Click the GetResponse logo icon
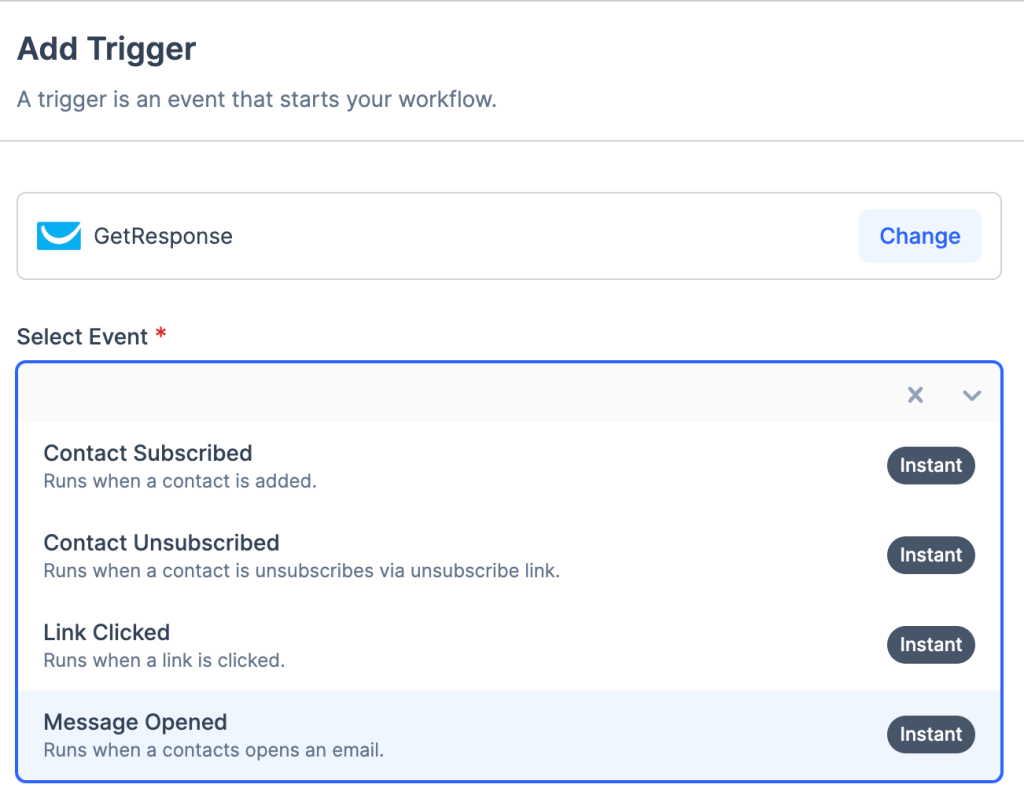 coord(59,236)
